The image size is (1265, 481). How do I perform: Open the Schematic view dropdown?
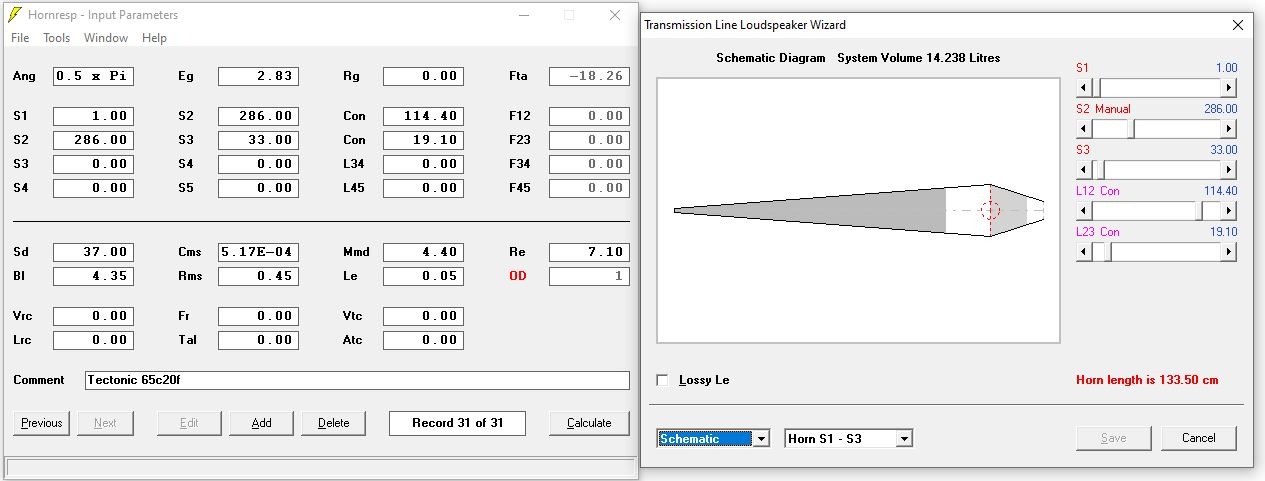tap(761, 438)
